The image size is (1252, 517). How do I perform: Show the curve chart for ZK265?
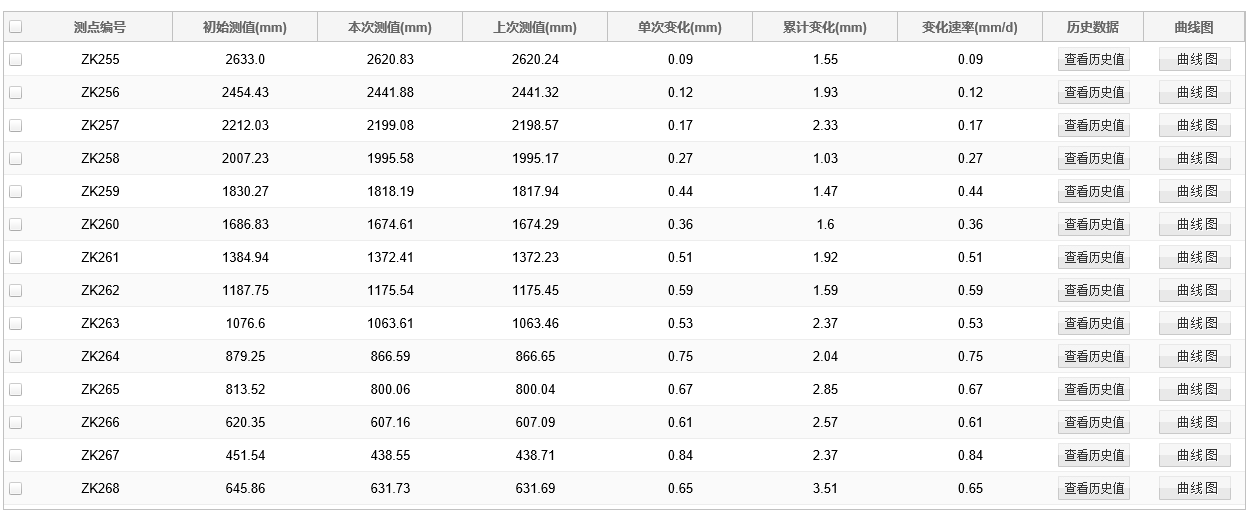[x=1195, y=390]
